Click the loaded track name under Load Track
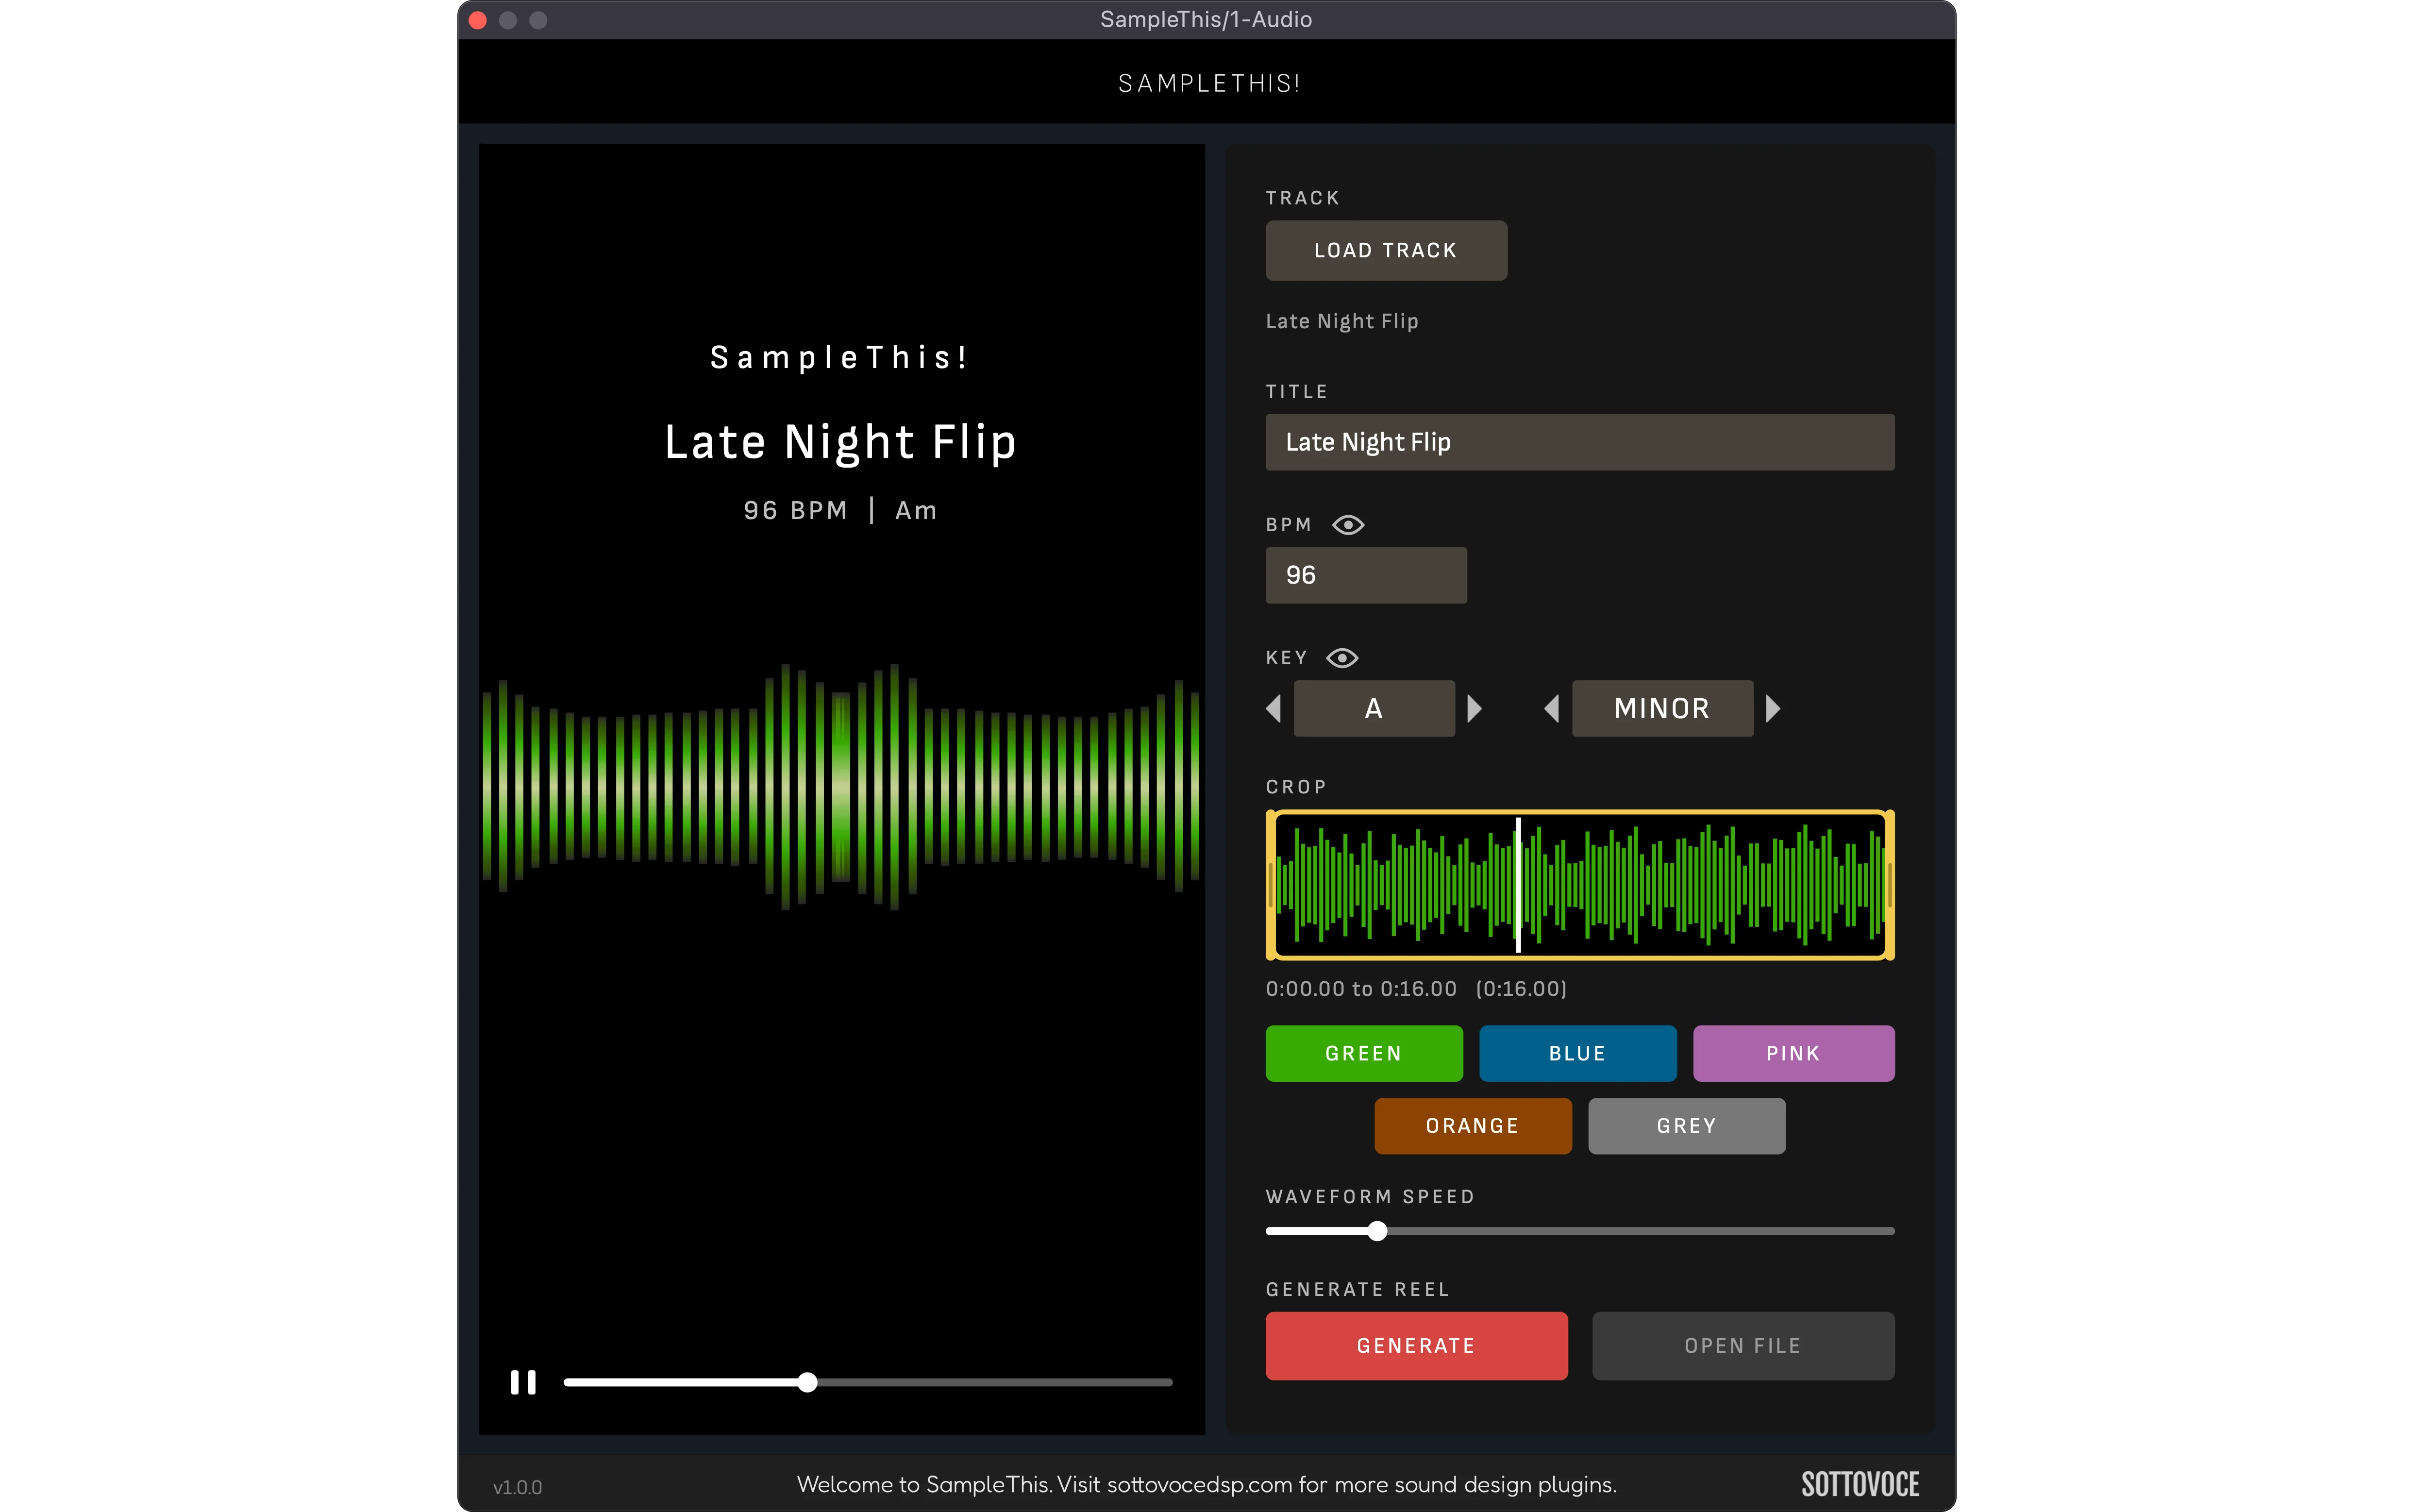Image resolution: width=2414 pixels, height=1512 pixels. tap(1342, 321)
